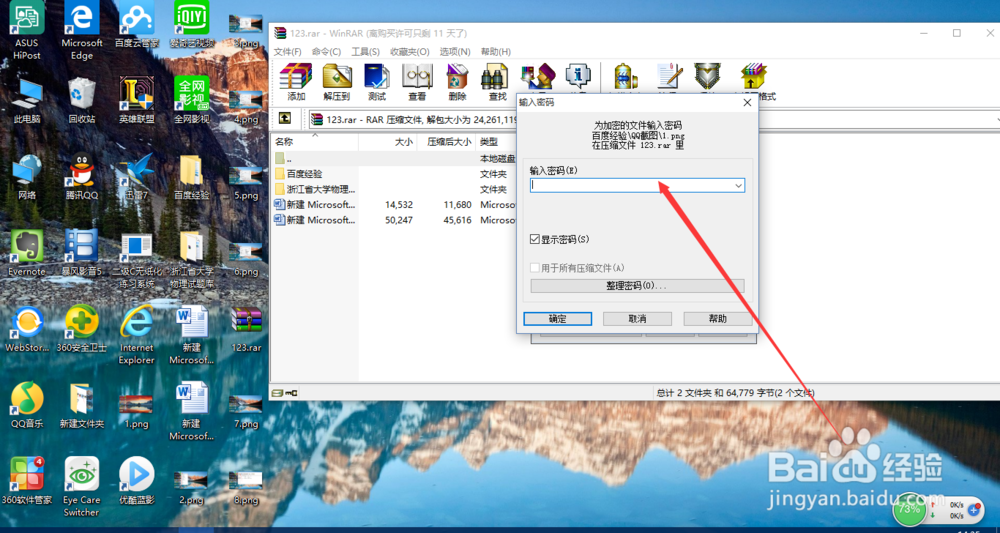Select the 浙江省大学物理... folder row
This screenshot has height=533, width=1000.
[x=316, y=189]
